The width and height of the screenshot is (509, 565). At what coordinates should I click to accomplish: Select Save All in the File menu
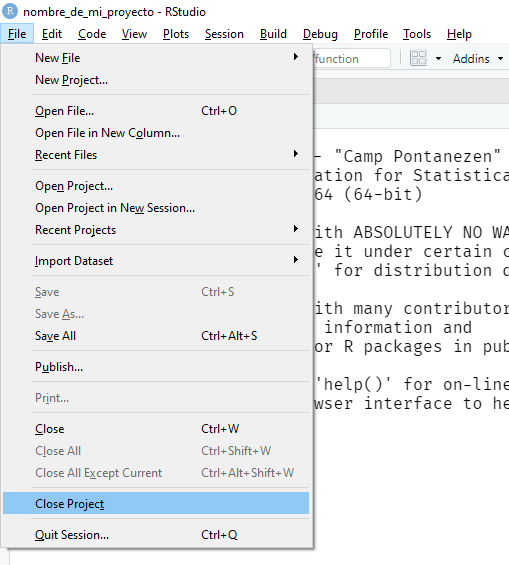[156, 335]
